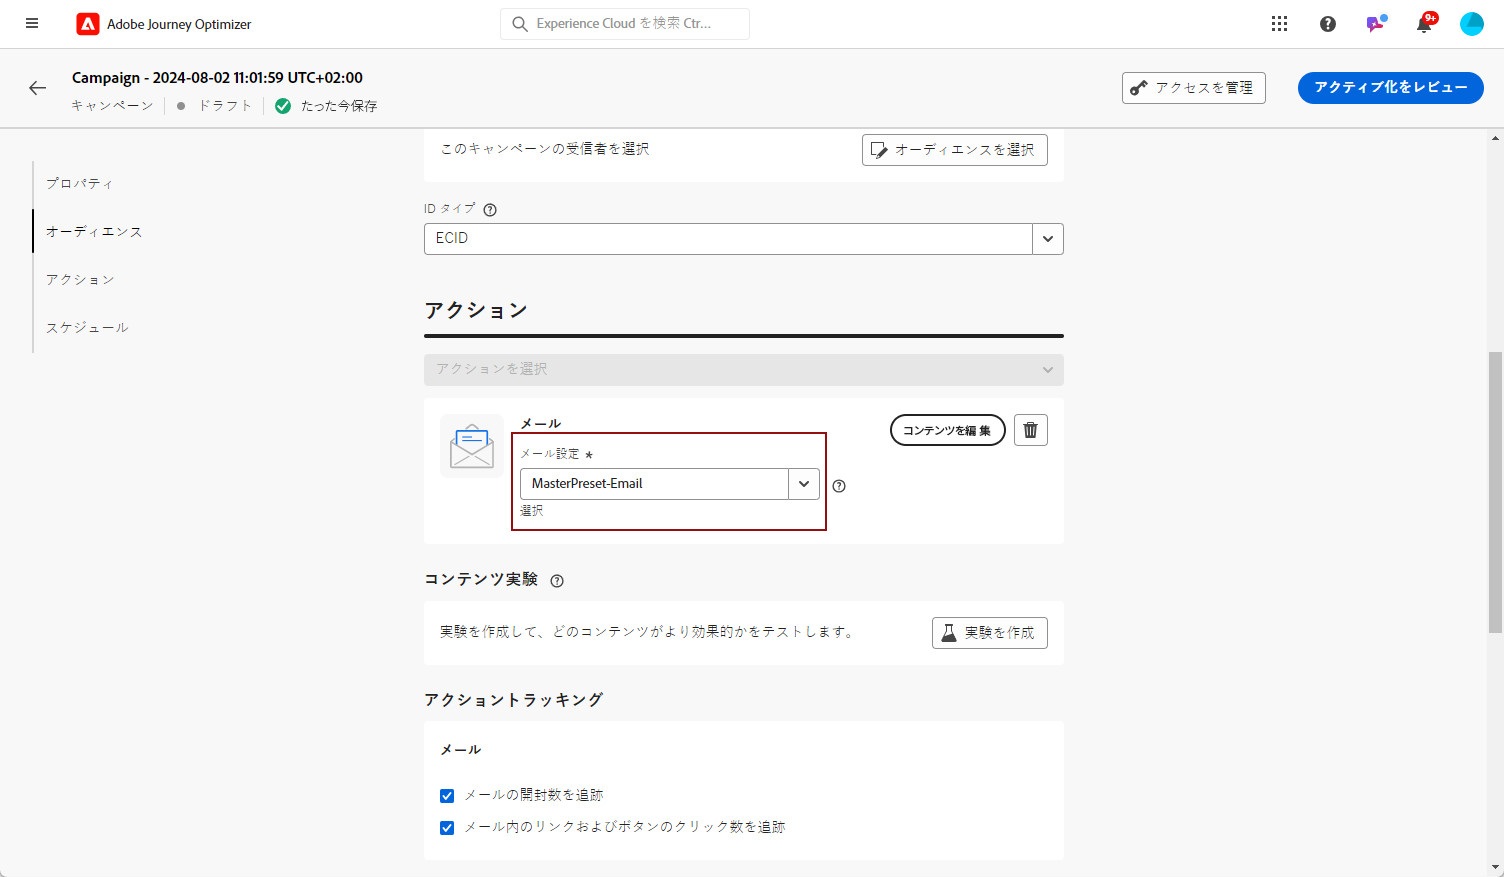
Task: Delete the email action via trash icon
Action: 1030,430
